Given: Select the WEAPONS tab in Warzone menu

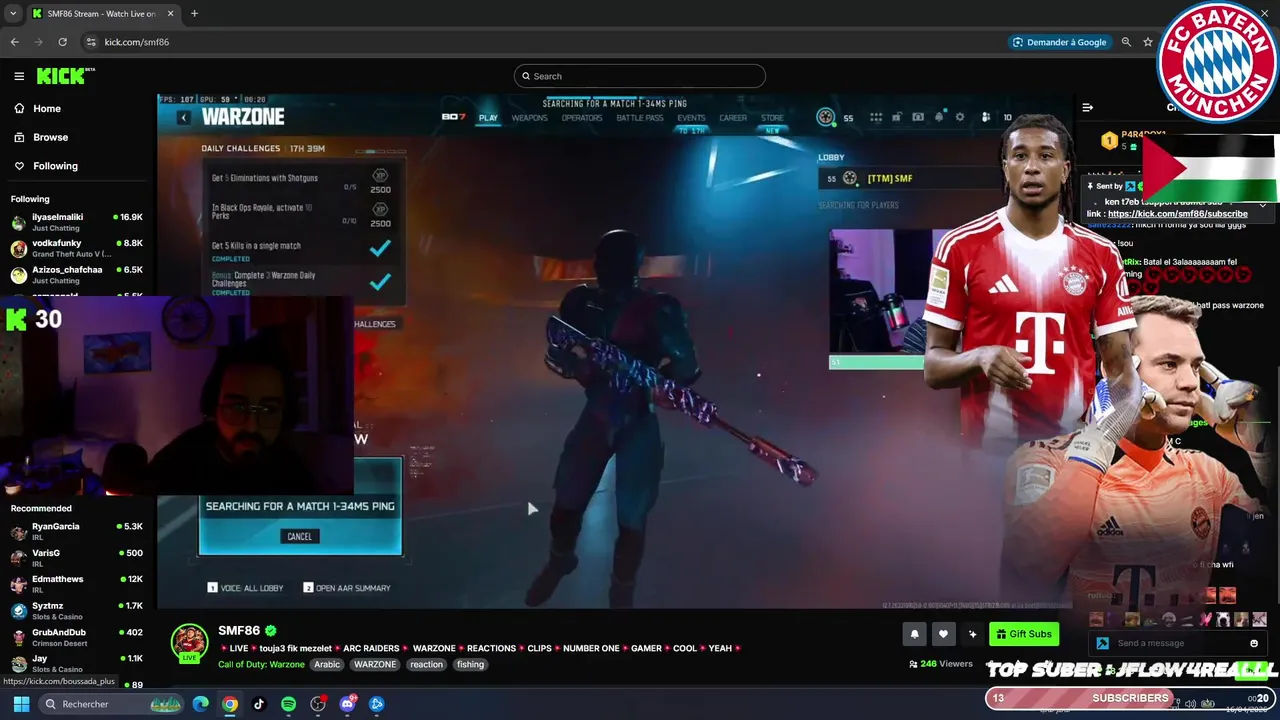Looking at the screenshot, I should [529, 118].
